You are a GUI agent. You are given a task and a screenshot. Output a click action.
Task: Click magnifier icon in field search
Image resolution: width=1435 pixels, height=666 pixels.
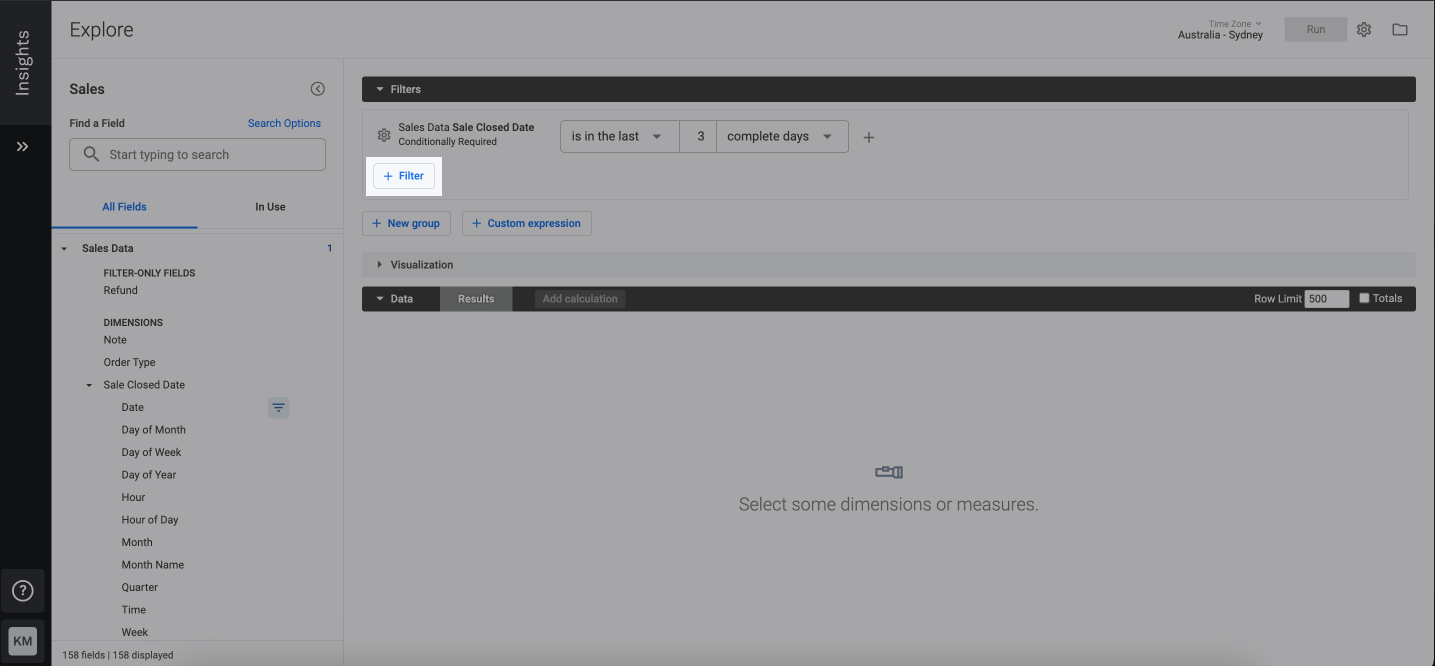pos(91,155)
